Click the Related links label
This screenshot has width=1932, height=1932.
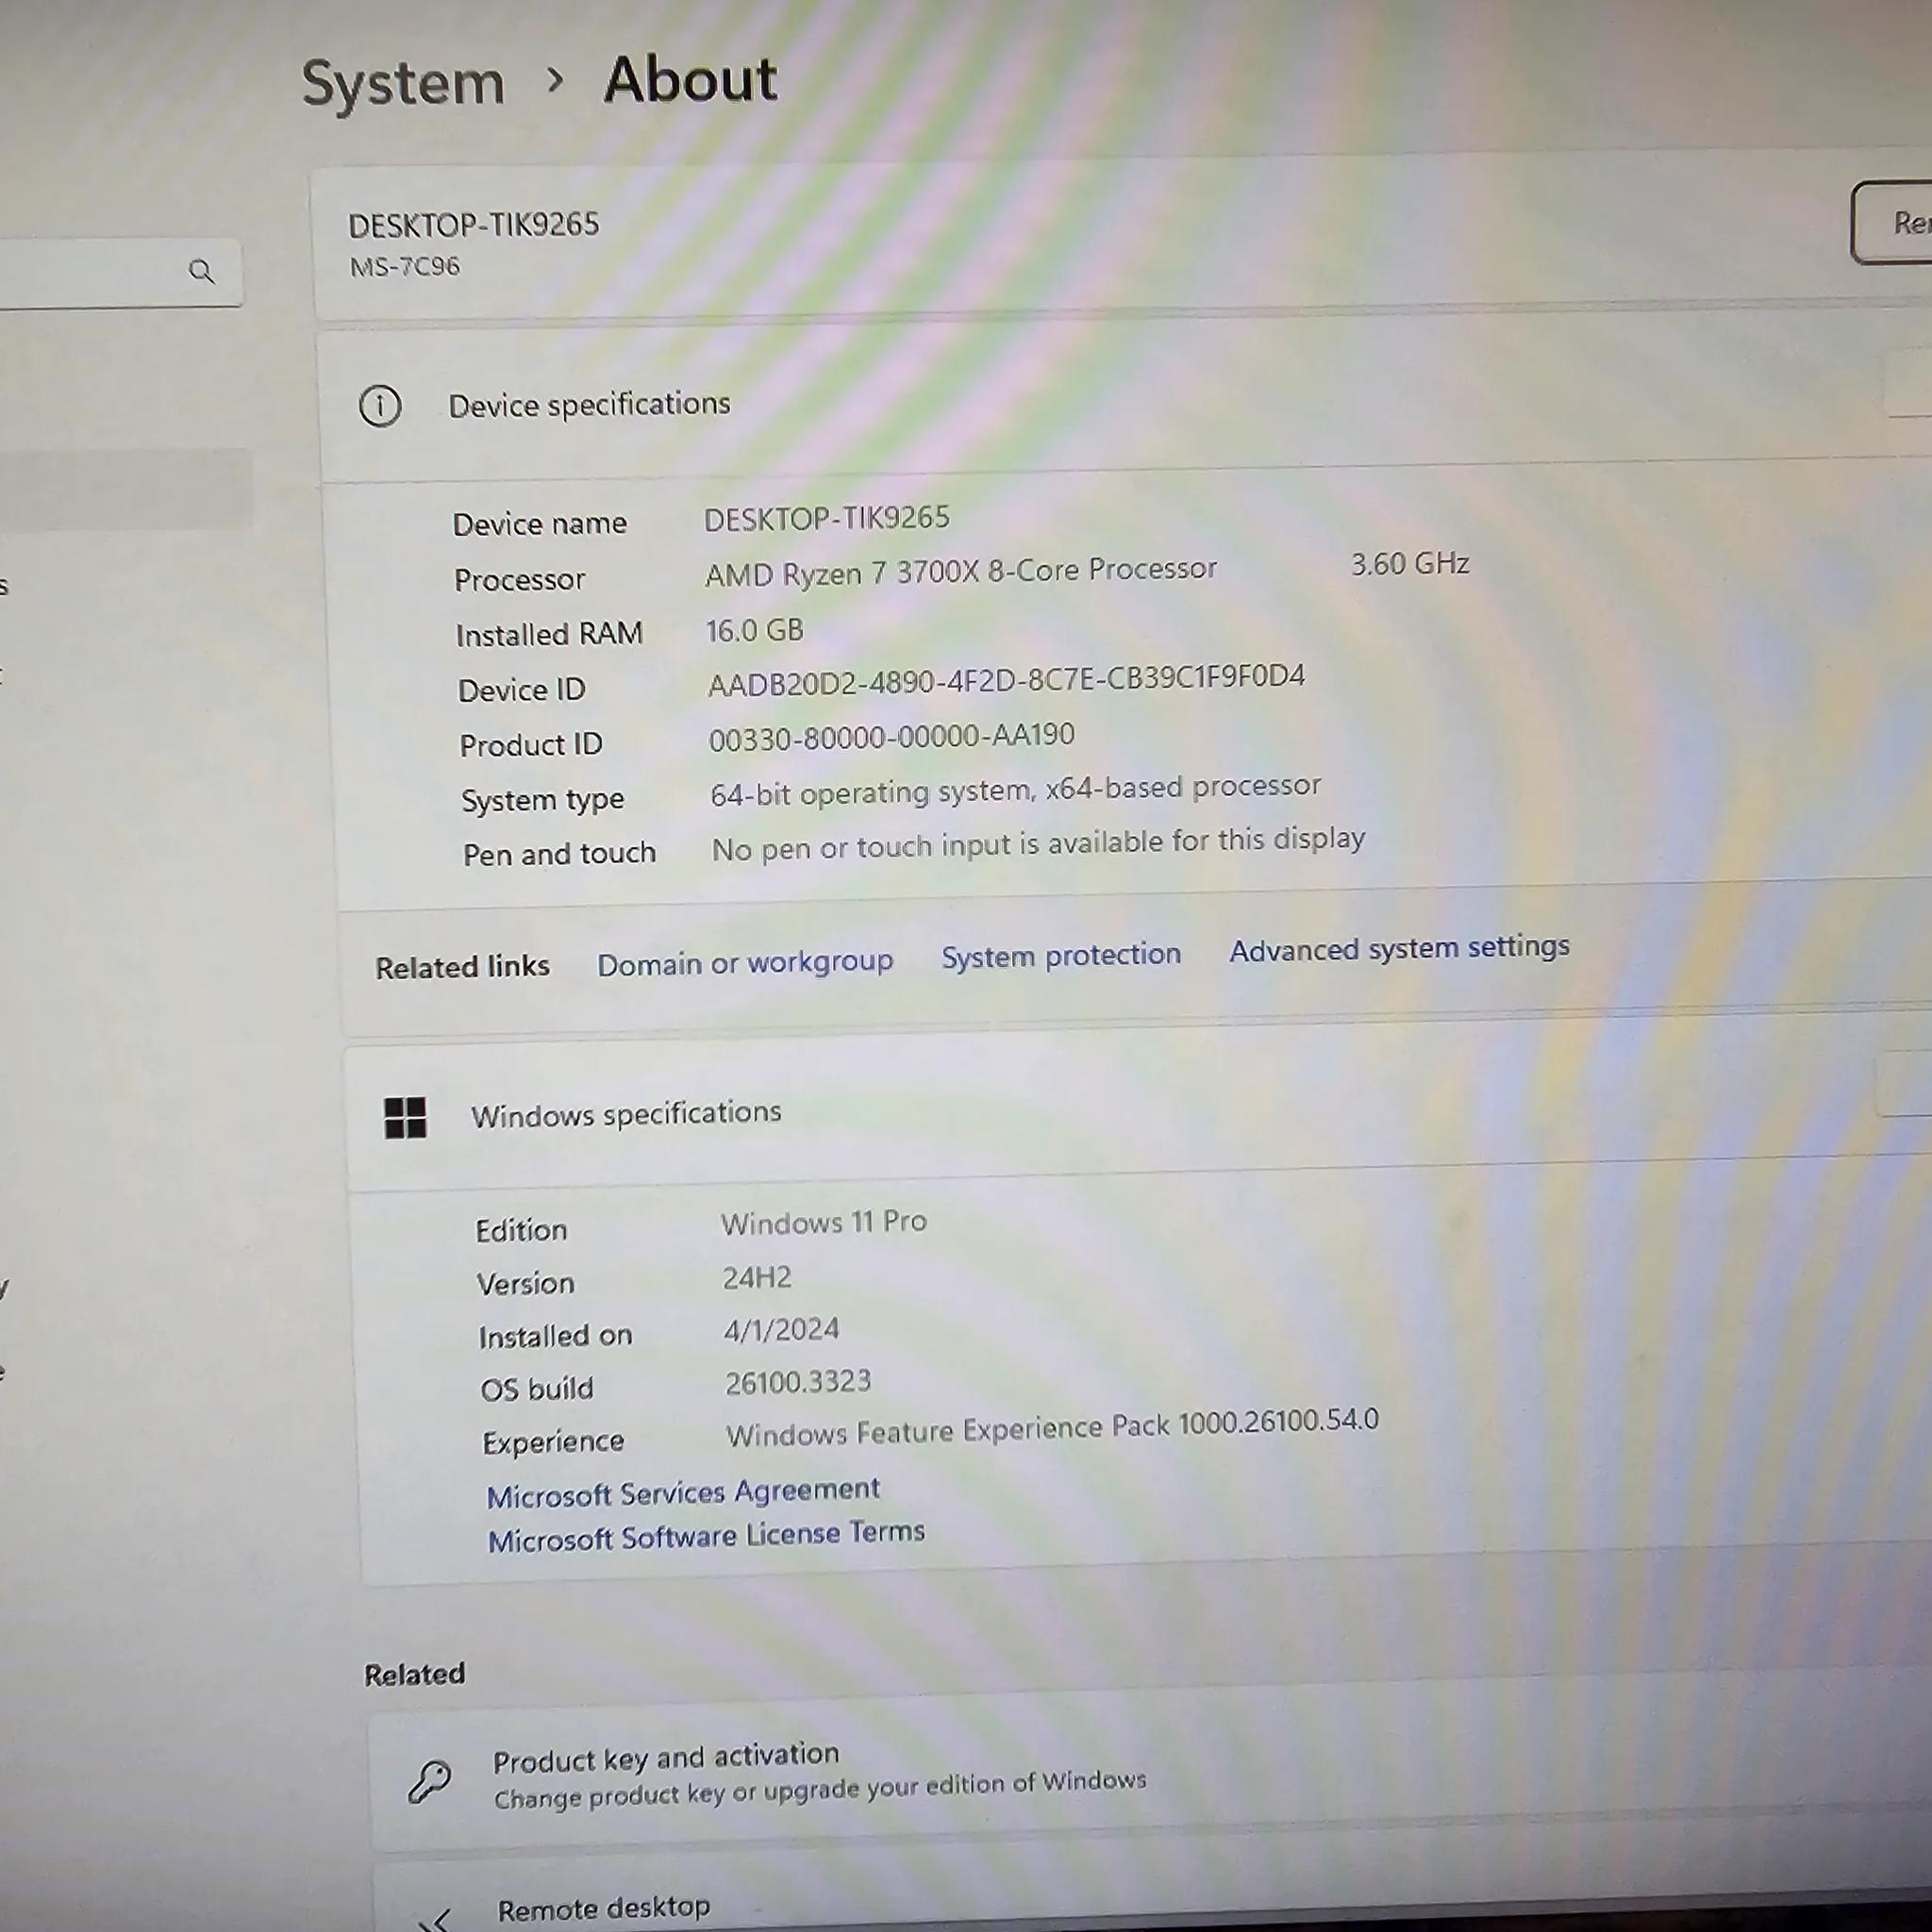point(462,967)
